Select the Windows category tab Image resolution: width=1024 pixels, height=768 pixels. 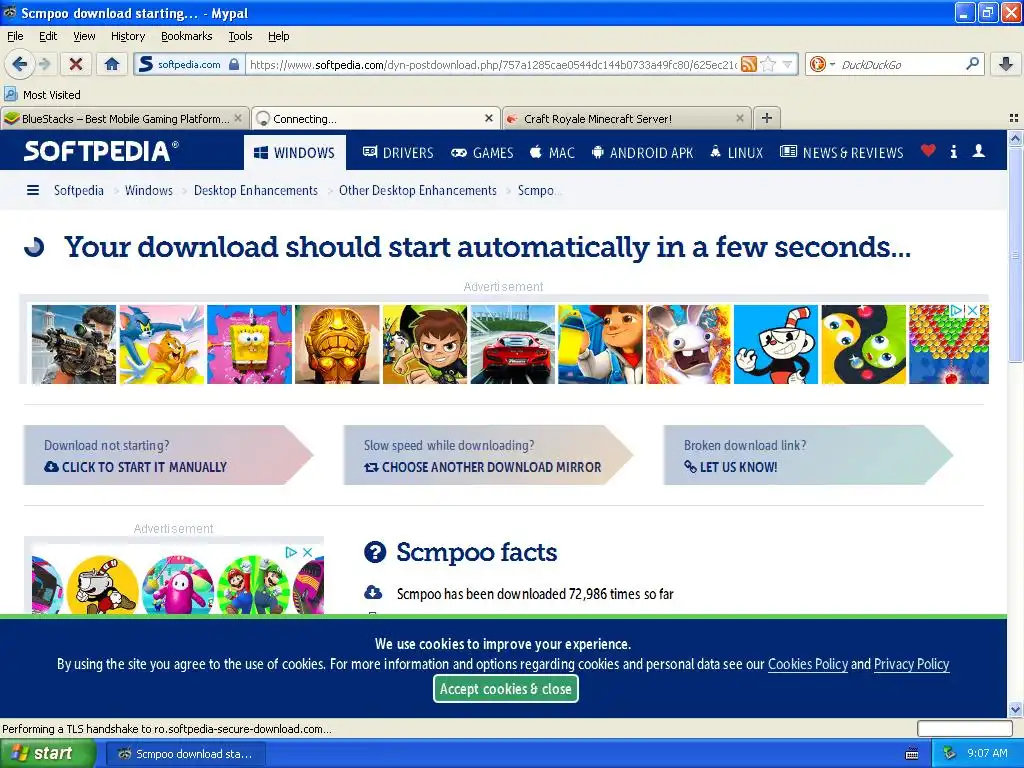pos(295,152)
